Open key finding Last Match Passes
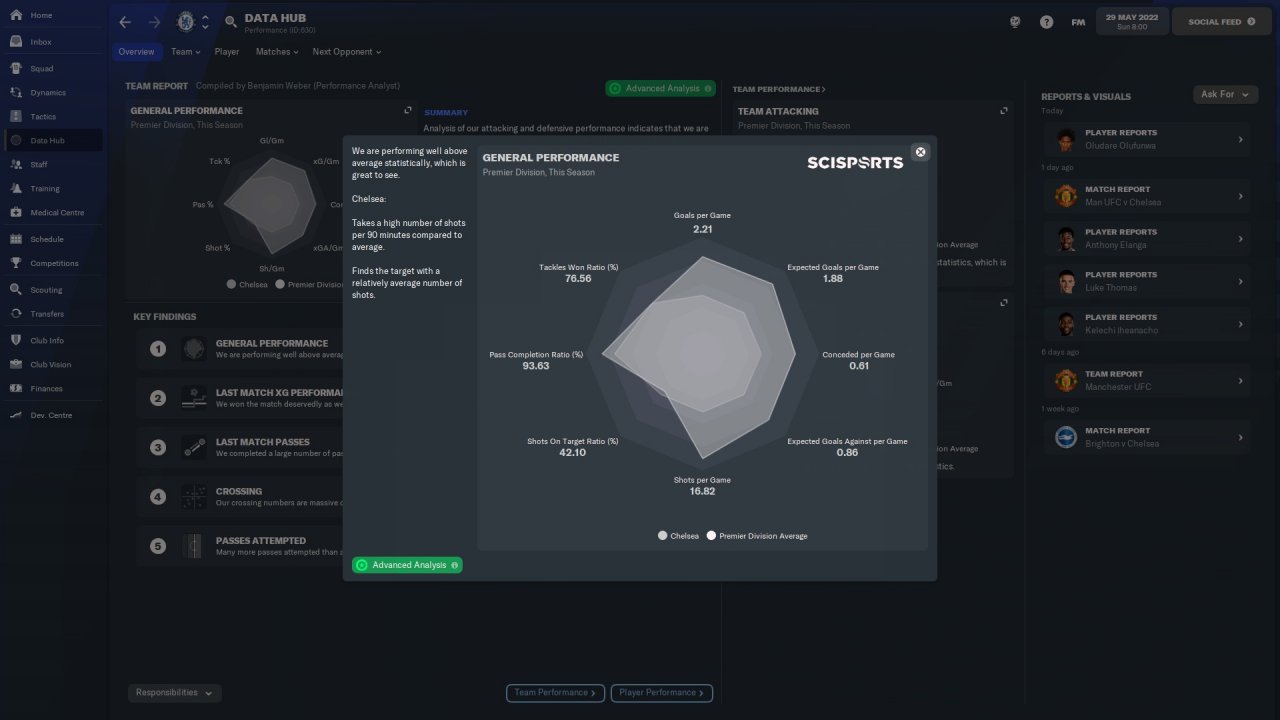This screenshot has height=720, width=1280. click(242, 447)
